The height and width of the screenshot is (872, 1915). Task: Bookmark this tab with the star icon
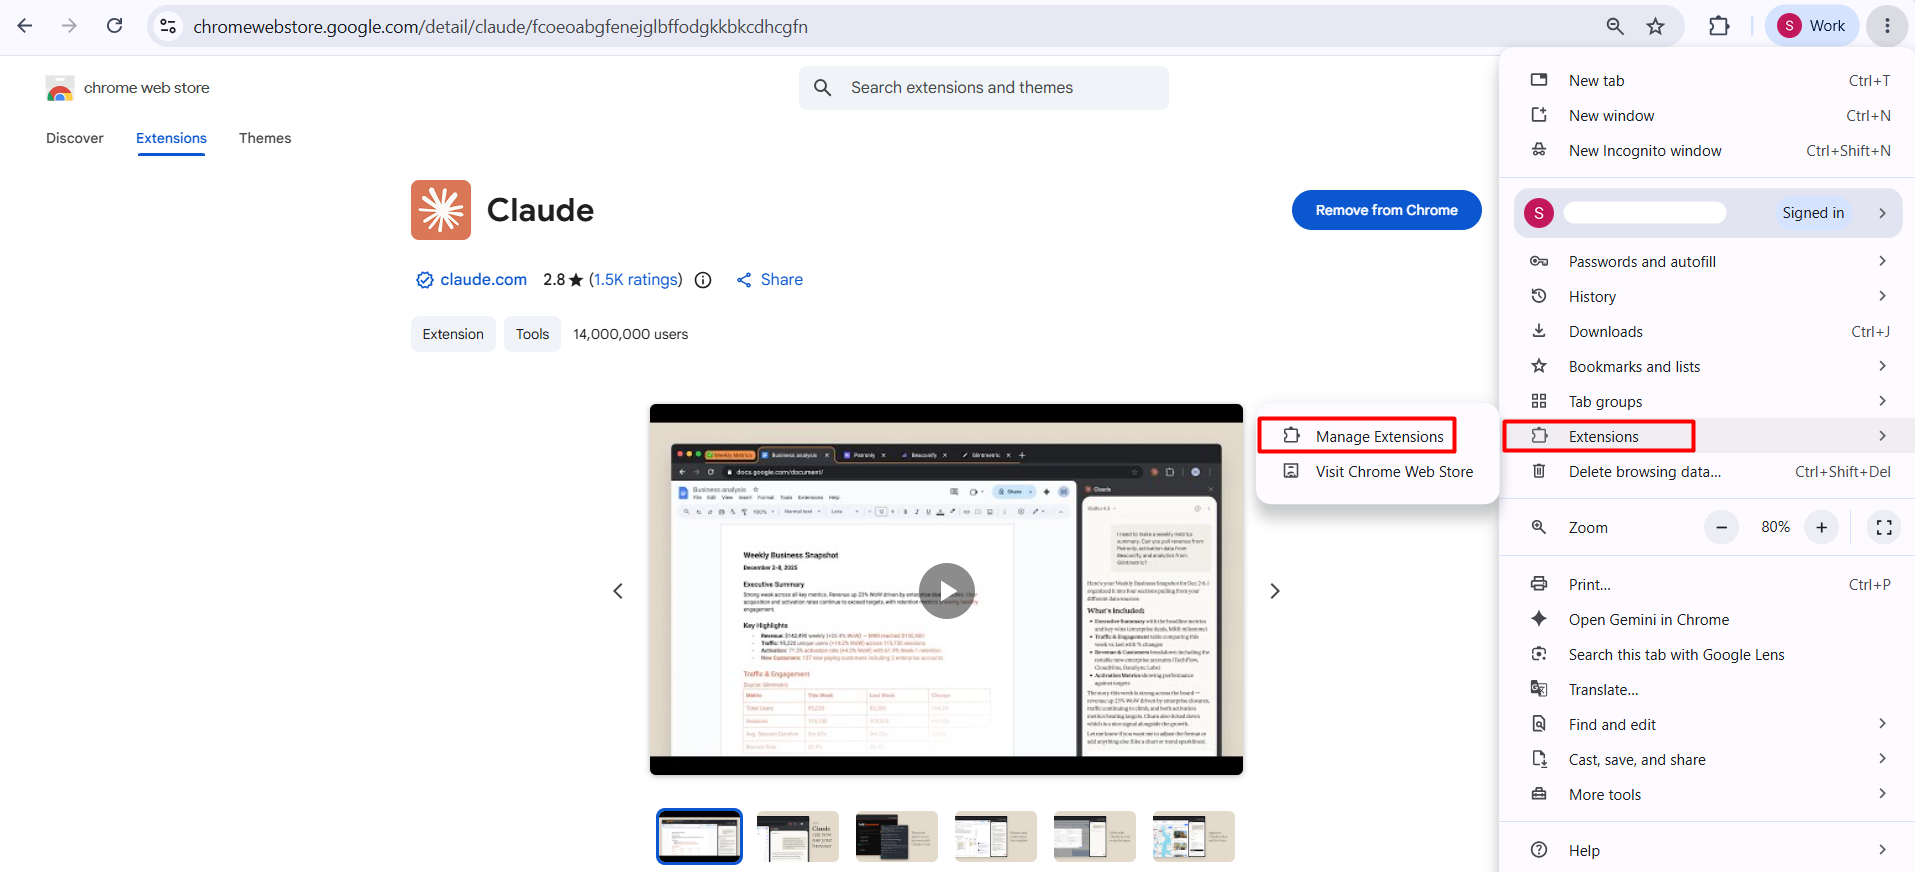coord(1656,26)
